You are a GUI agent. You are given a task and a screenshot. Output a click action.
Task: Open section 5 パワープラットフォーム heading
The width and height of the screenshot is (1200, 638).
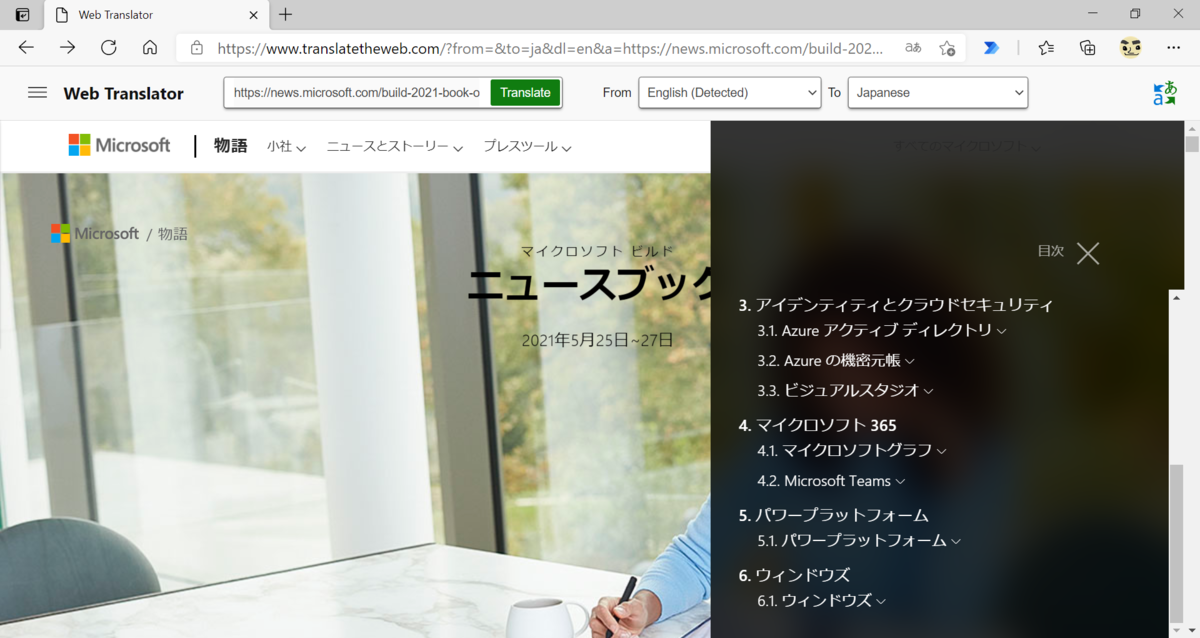[x=834, y=515]
